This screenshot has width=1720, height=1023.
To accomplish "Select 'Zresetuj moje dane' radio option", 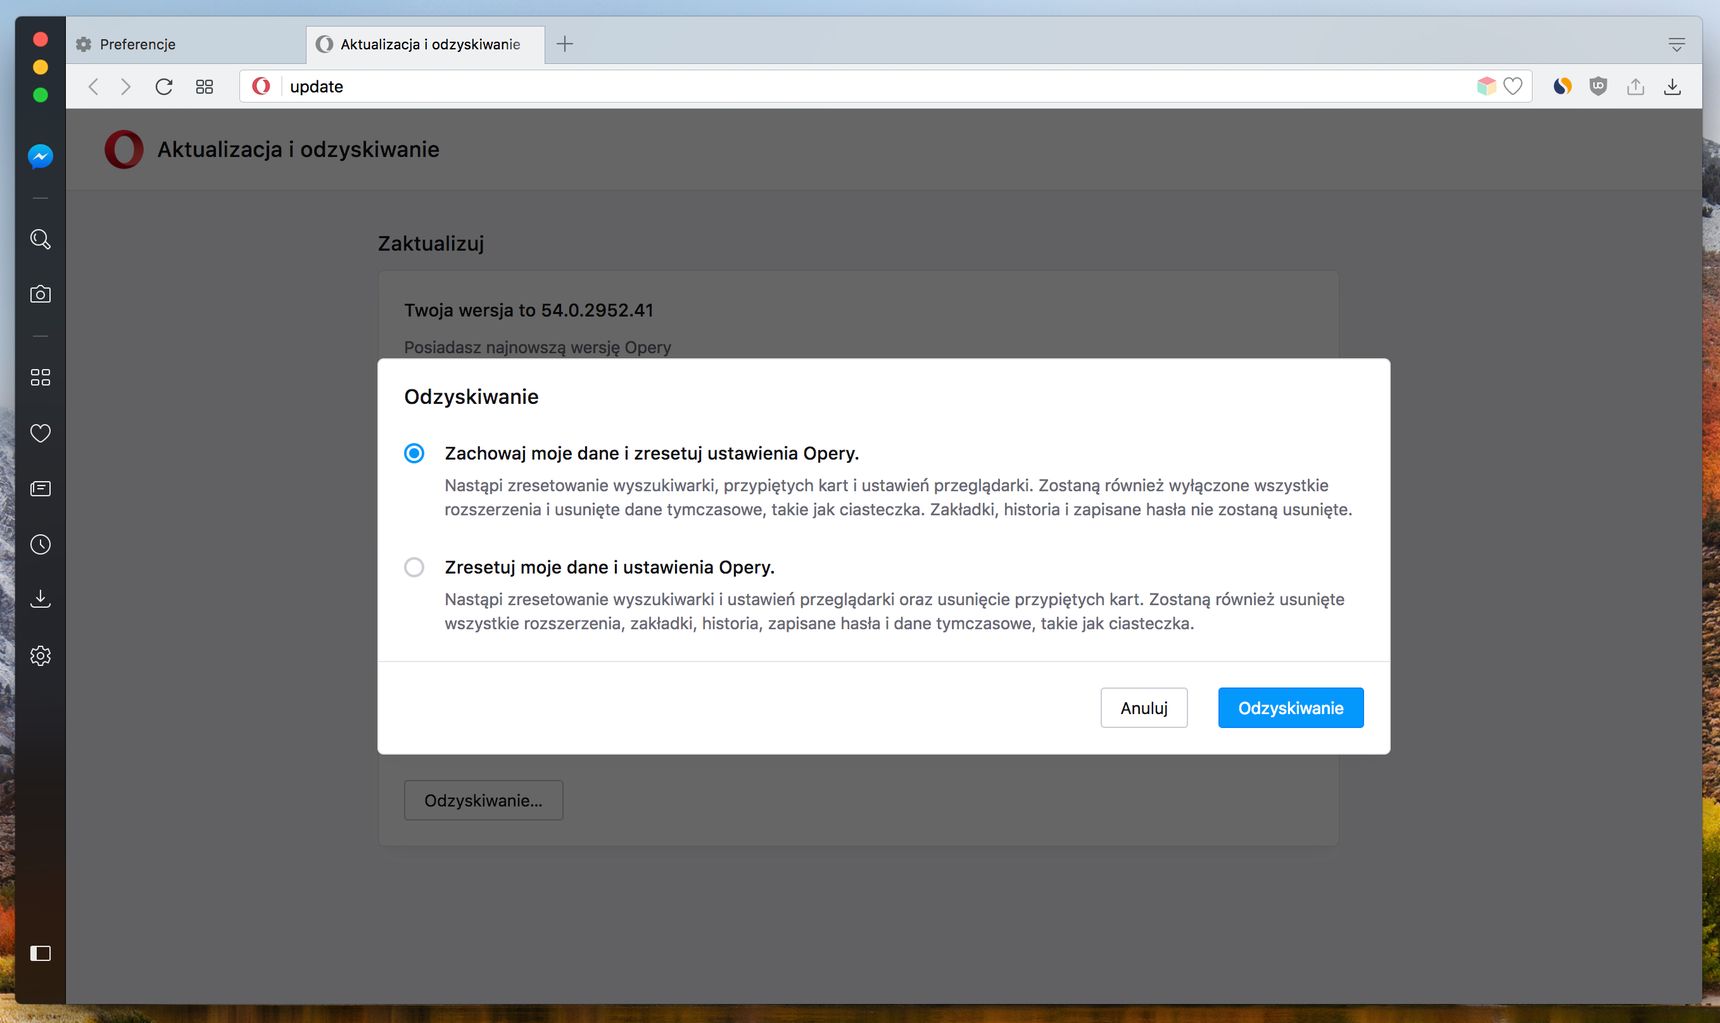I will tap(414, 567).
